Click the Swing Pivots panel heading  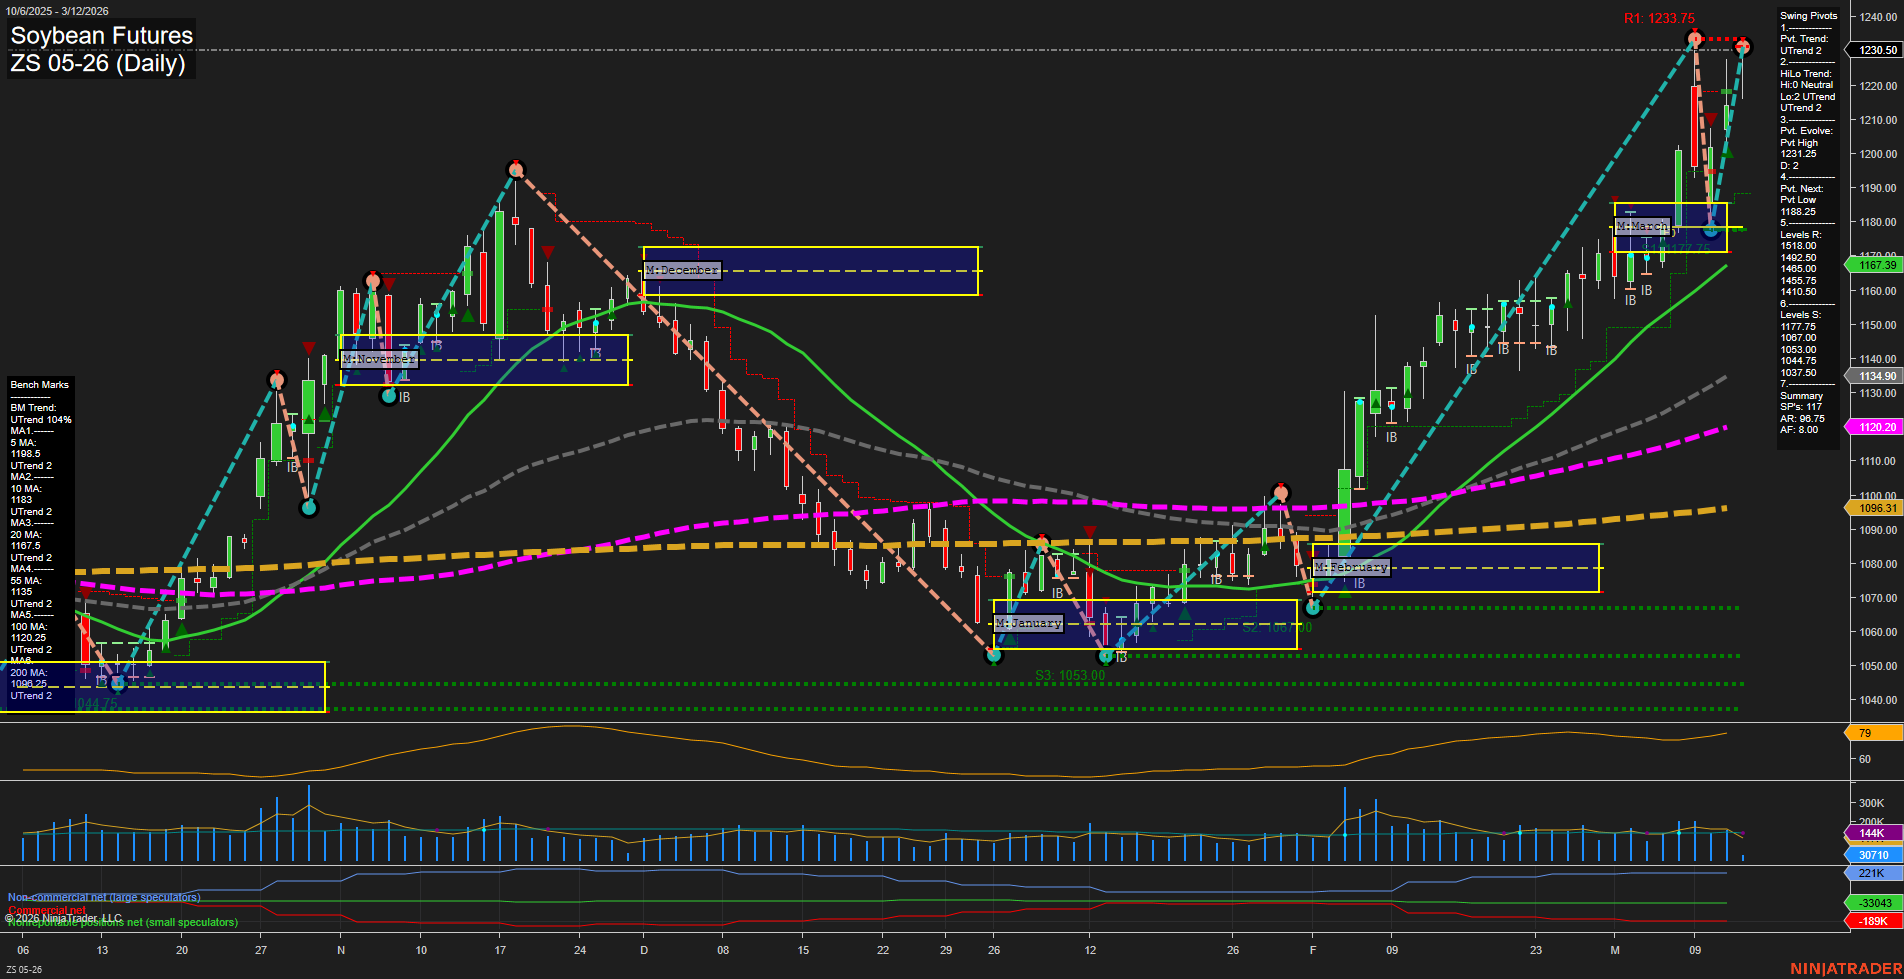tap(1808, 16)
